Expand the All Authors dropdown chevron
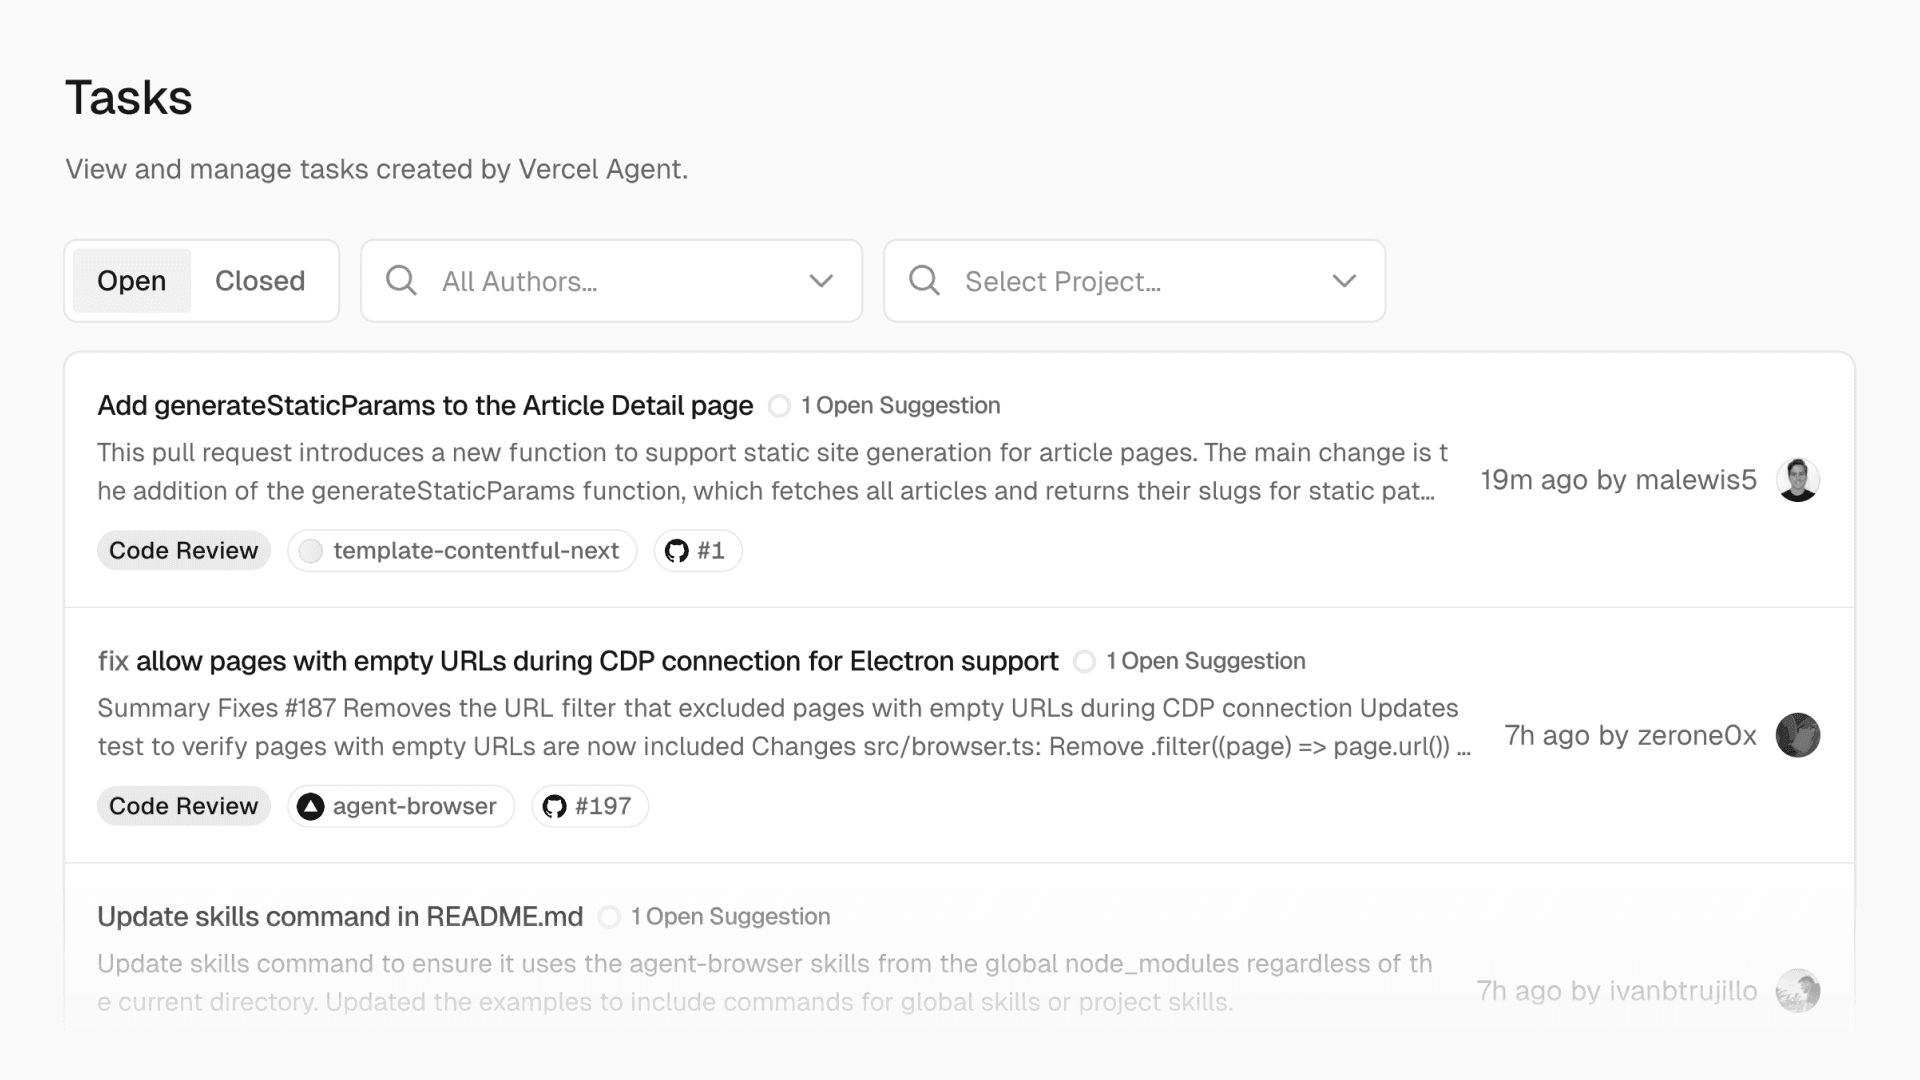Screen dimensions: 1920x1080 [x=820, y=281]
